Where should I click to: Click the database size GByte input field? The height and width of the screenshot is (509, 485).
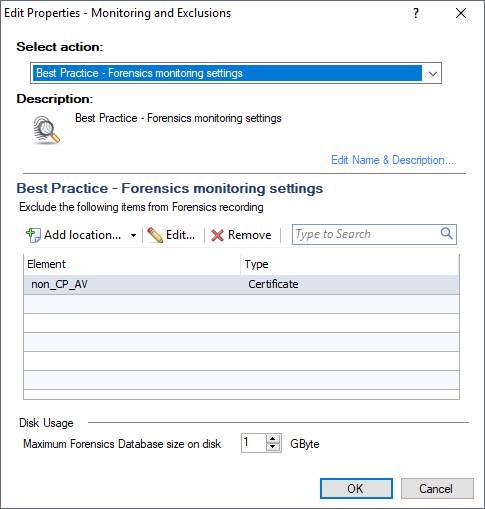254,443
